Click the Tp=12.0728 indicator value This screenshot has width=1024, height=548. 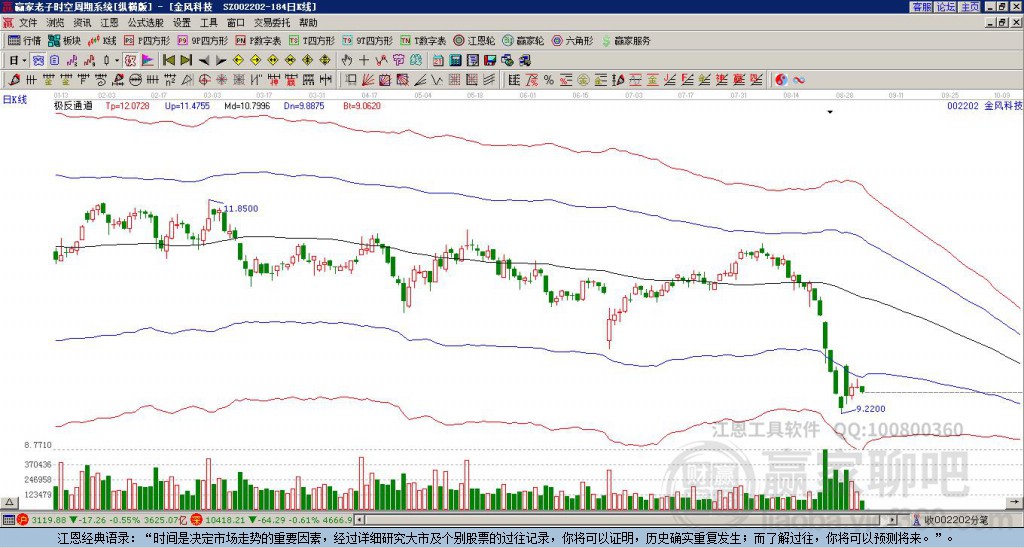point(127,105)
